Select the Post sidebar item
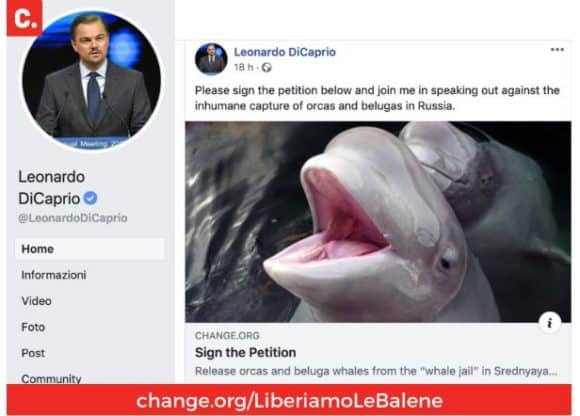The width and height of the screenshot is (580, 416). pos(33,353)
